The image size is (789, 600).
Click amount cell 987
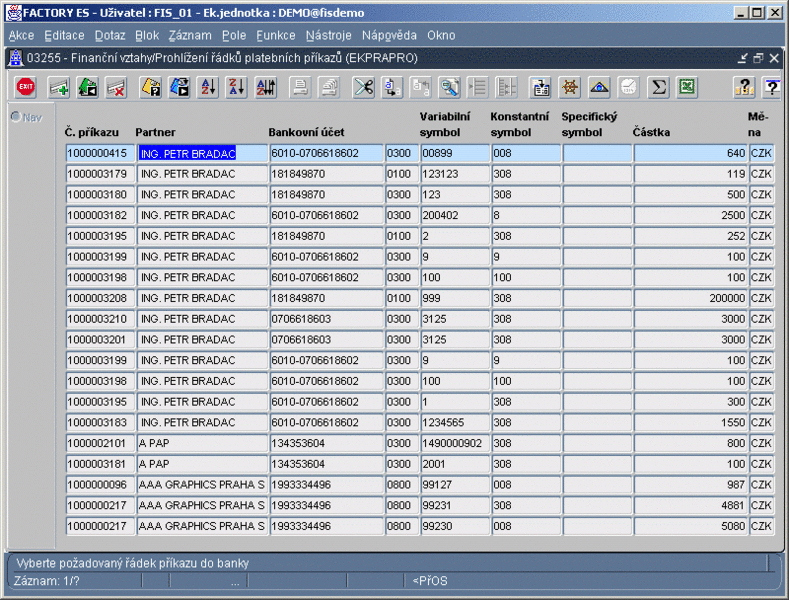[x=690, y=484]
